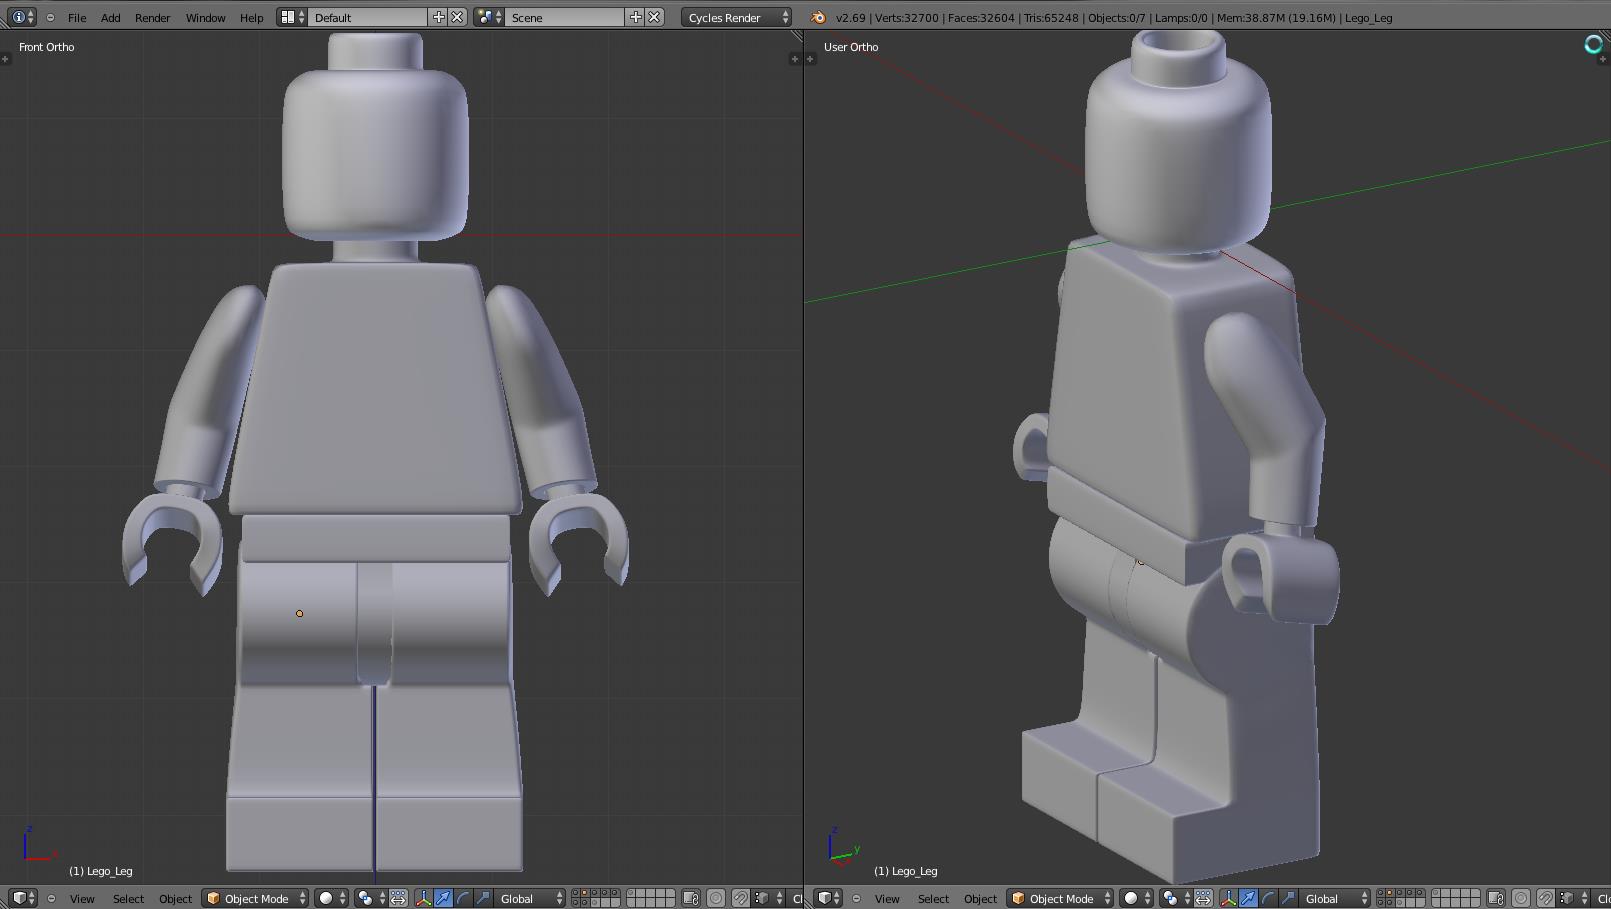Open View menu in the left viewport
The height and width of the screenshot is (909, 1611).
tap(82, 898)
